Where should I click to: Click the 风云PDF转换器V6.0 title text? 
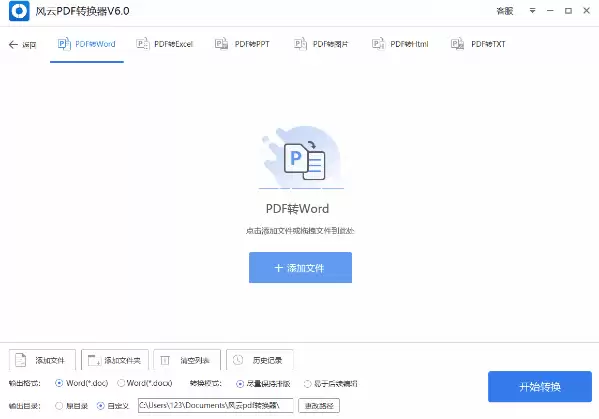(83, 11)
